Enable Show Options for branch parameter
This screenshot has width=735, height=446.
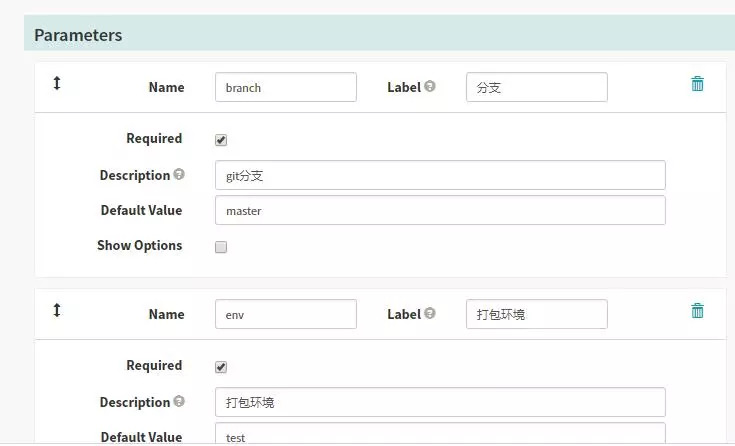coord(221,247)
